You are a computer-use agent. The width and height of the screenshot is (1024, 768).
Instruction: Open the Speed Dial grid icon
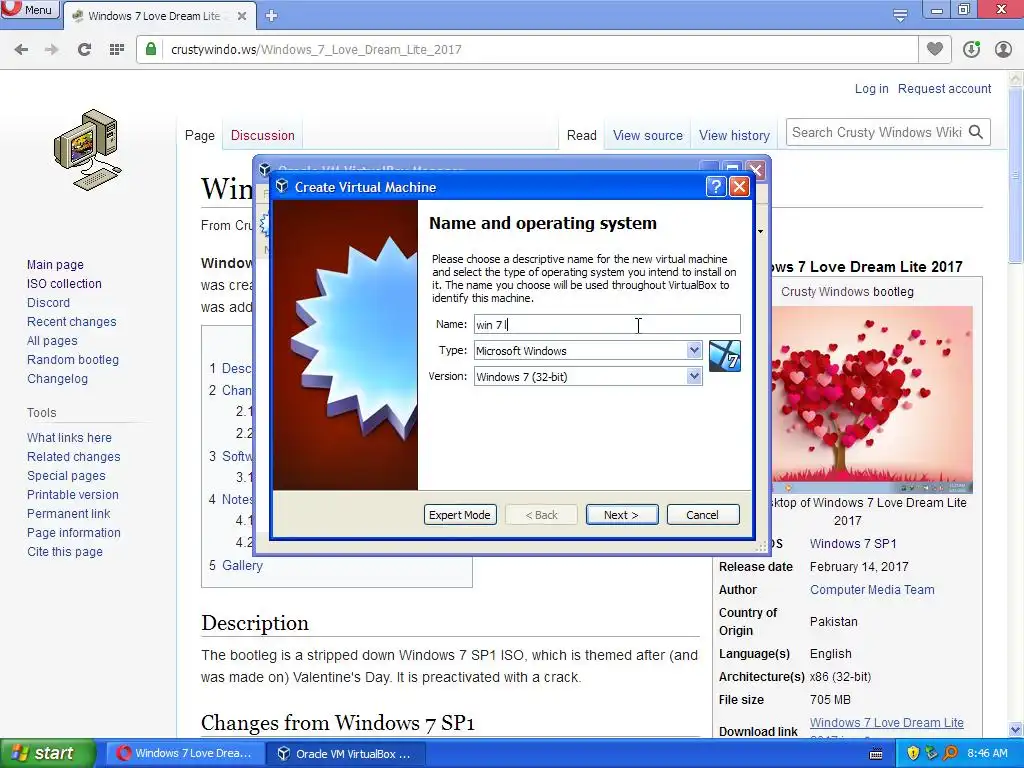[x=116, y=50]
